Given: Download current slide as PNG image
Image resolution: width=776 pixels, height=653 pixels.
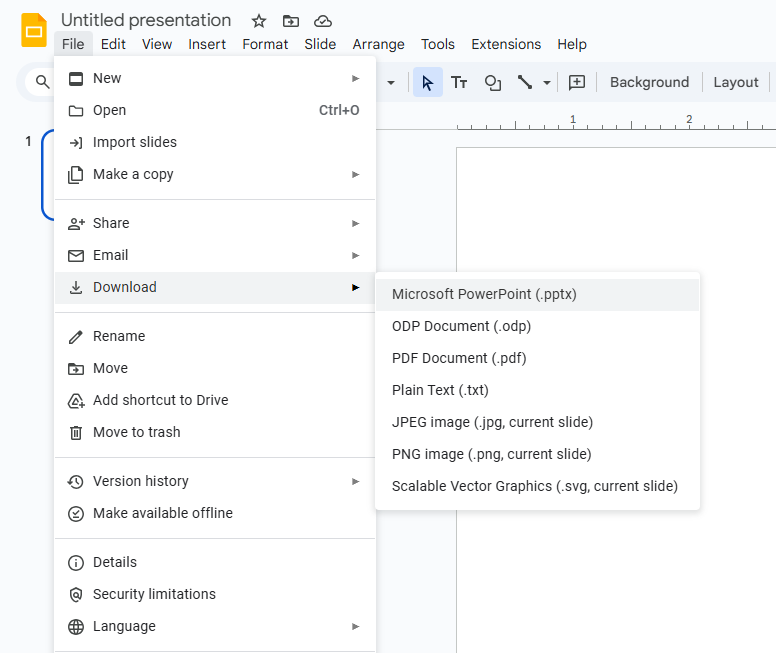Looking at the screenshot, I should point(537,454).
